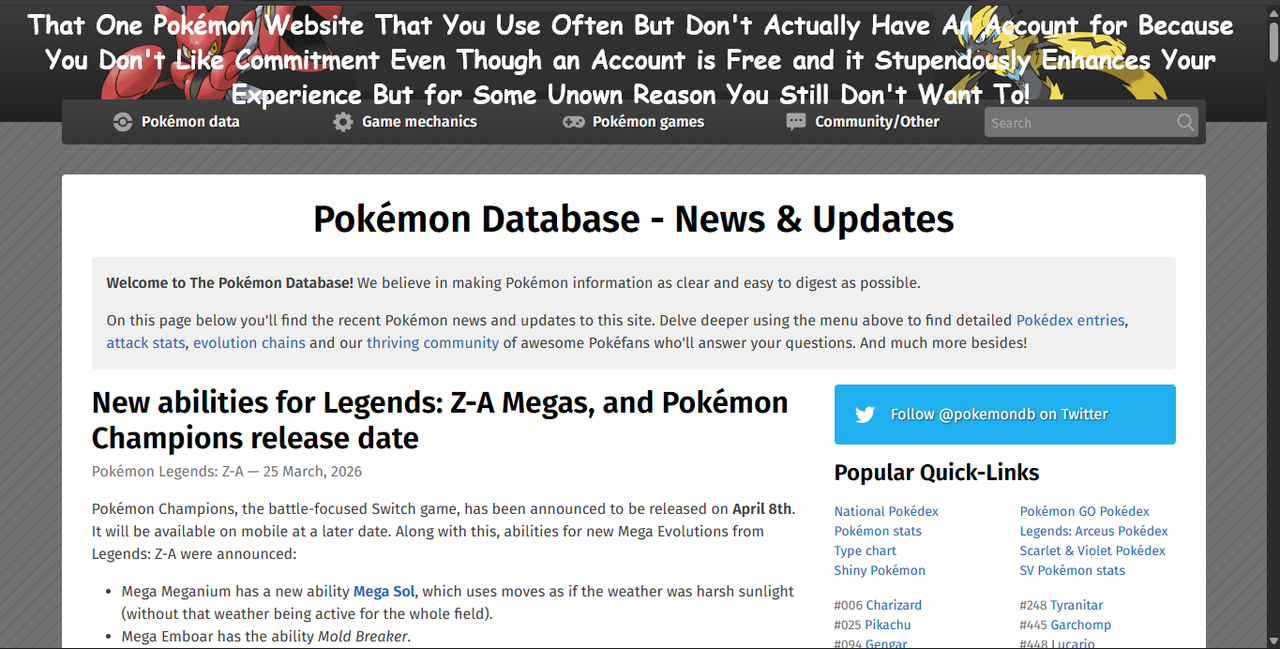Open the Garchomp link
Image resolution: width=1280 pixels, height=649 pixels.
coord(1081,625)
